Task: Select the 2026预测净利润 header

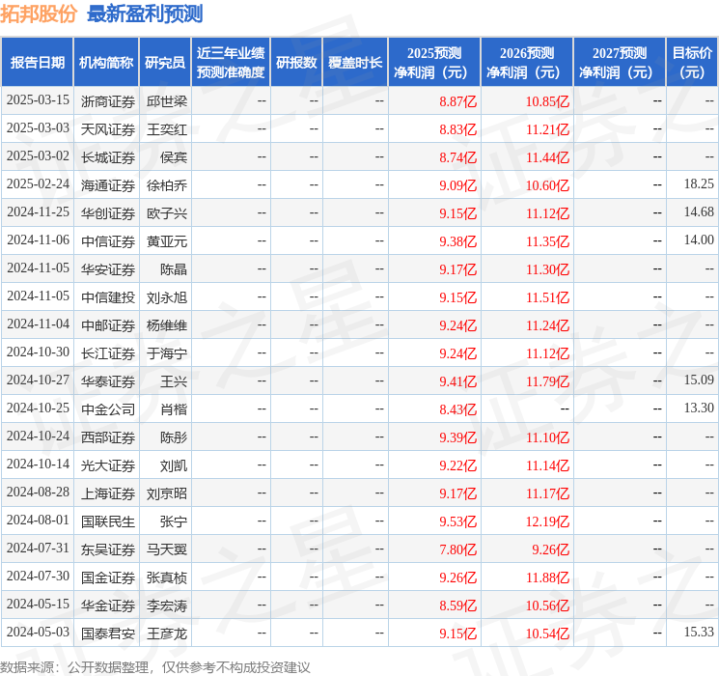Action: [527, 62]
